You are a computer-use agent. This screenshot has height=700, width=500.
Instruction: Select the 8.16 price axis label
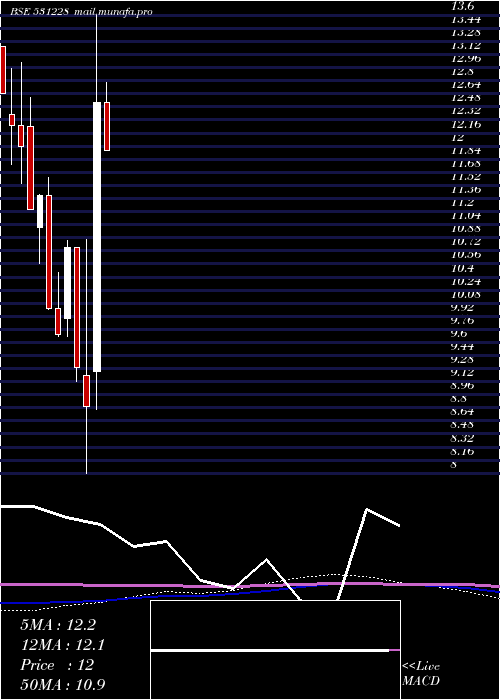(x=462, y=451)
